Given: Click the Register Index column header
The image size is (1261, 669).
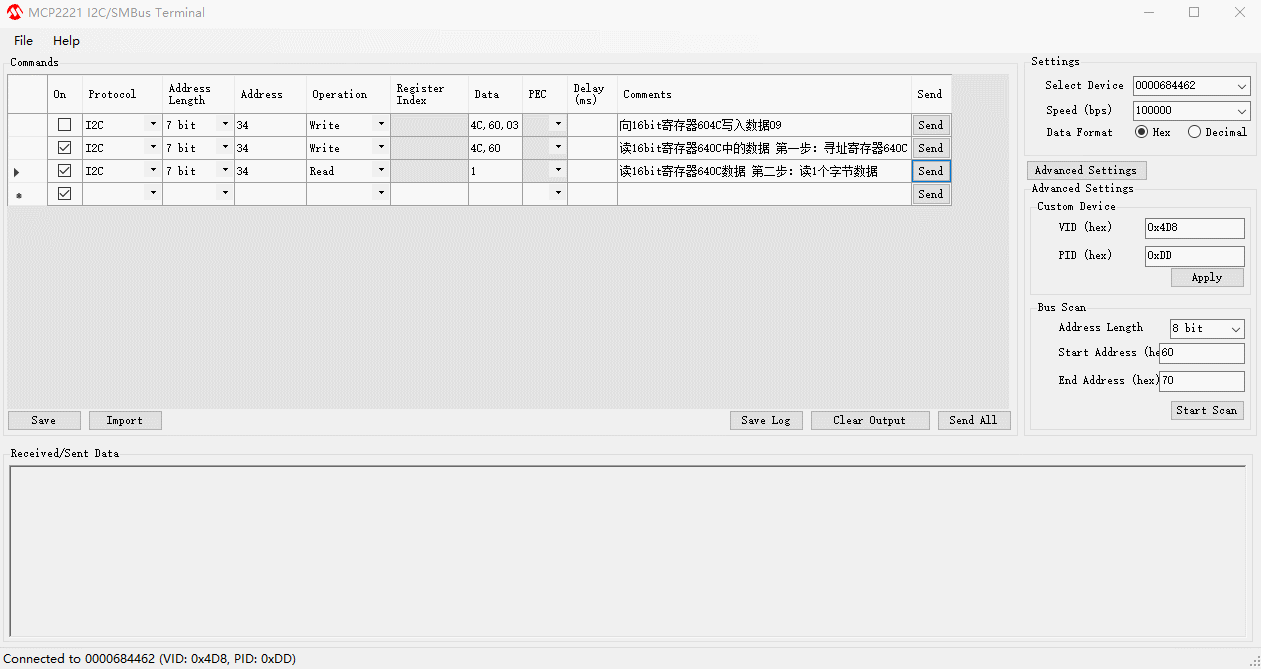Looking at the screenshot, I should click(x=429, y=94).
